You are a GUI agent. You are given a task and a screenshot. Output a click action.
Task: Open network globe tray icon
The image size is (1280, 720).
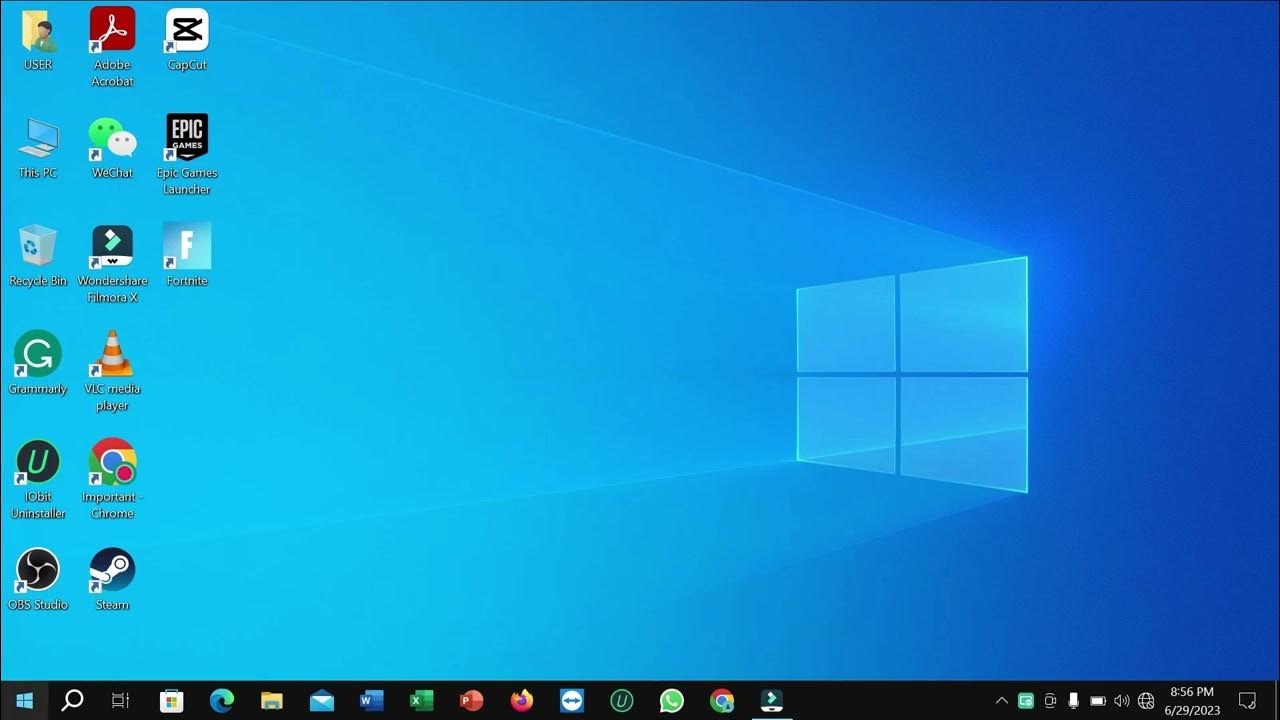1146,701
